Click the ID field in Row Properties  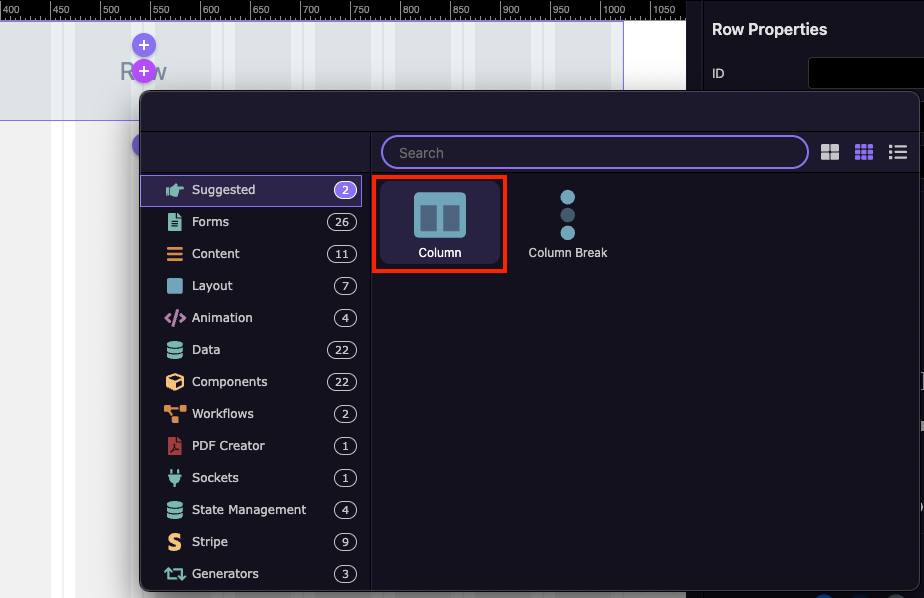(865, 74)
